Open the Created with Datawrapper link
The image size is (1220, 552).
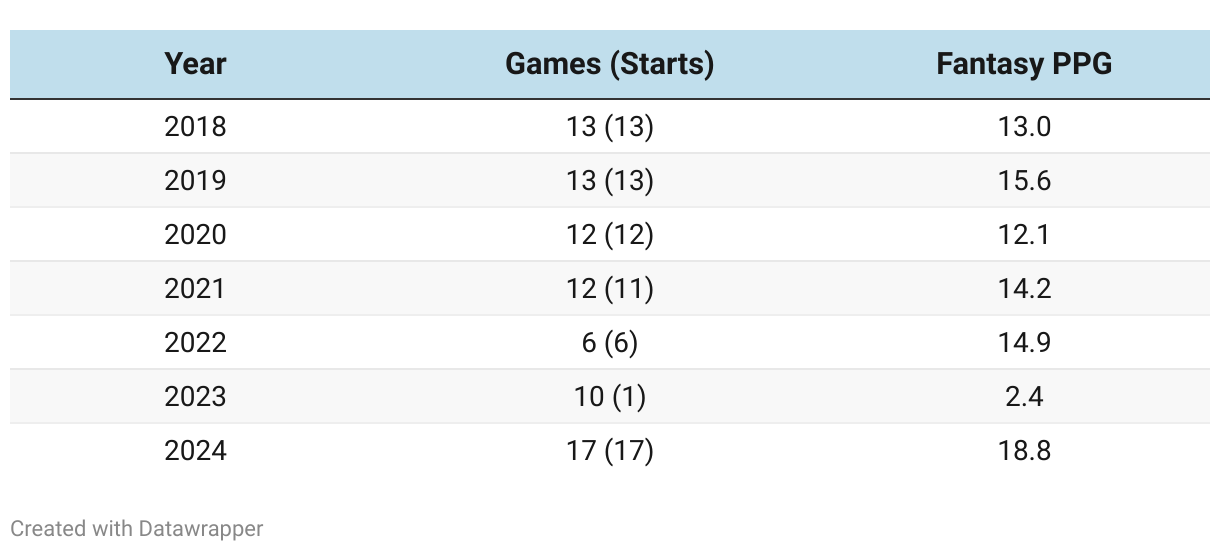point(137,528)
